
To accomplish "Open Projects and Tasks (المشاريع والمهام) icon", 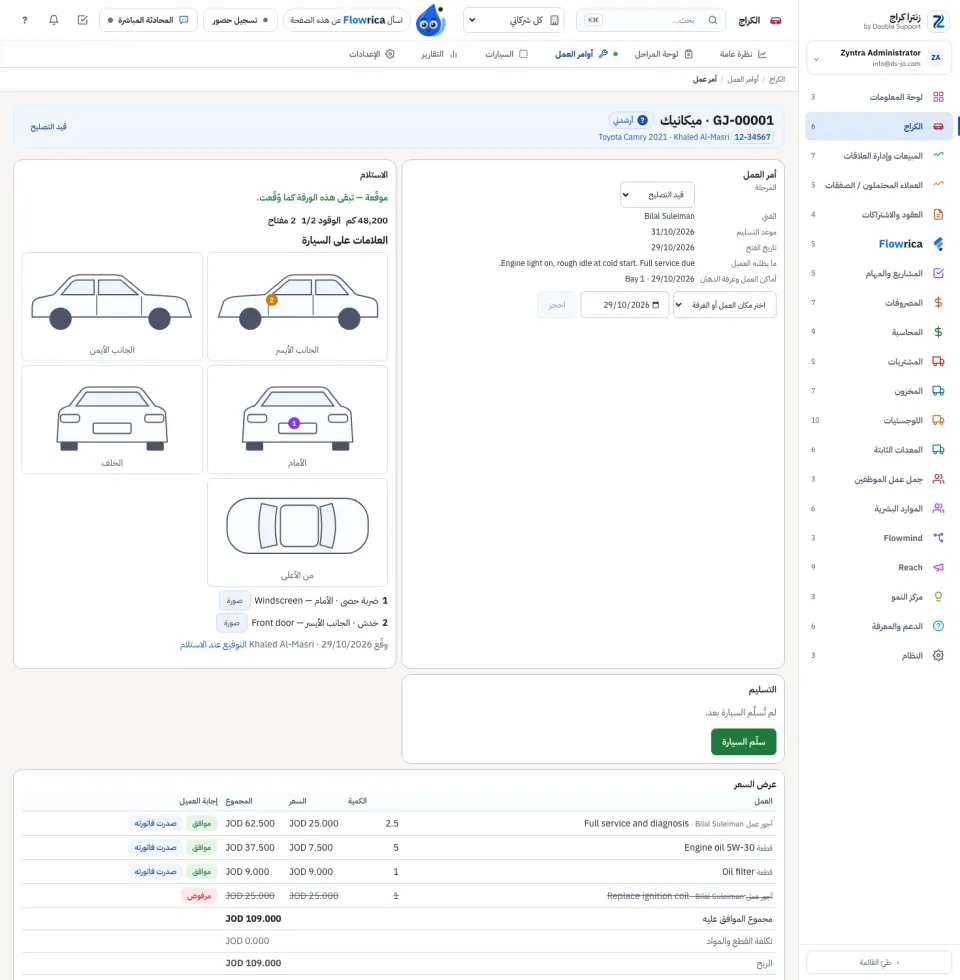I will click(938, 273).
